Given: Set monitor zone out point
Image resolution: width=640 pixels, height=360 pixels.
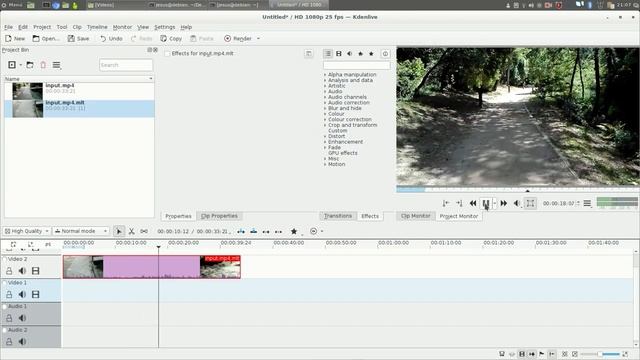Looking at the screenshot, I should [x=459, y=203].
